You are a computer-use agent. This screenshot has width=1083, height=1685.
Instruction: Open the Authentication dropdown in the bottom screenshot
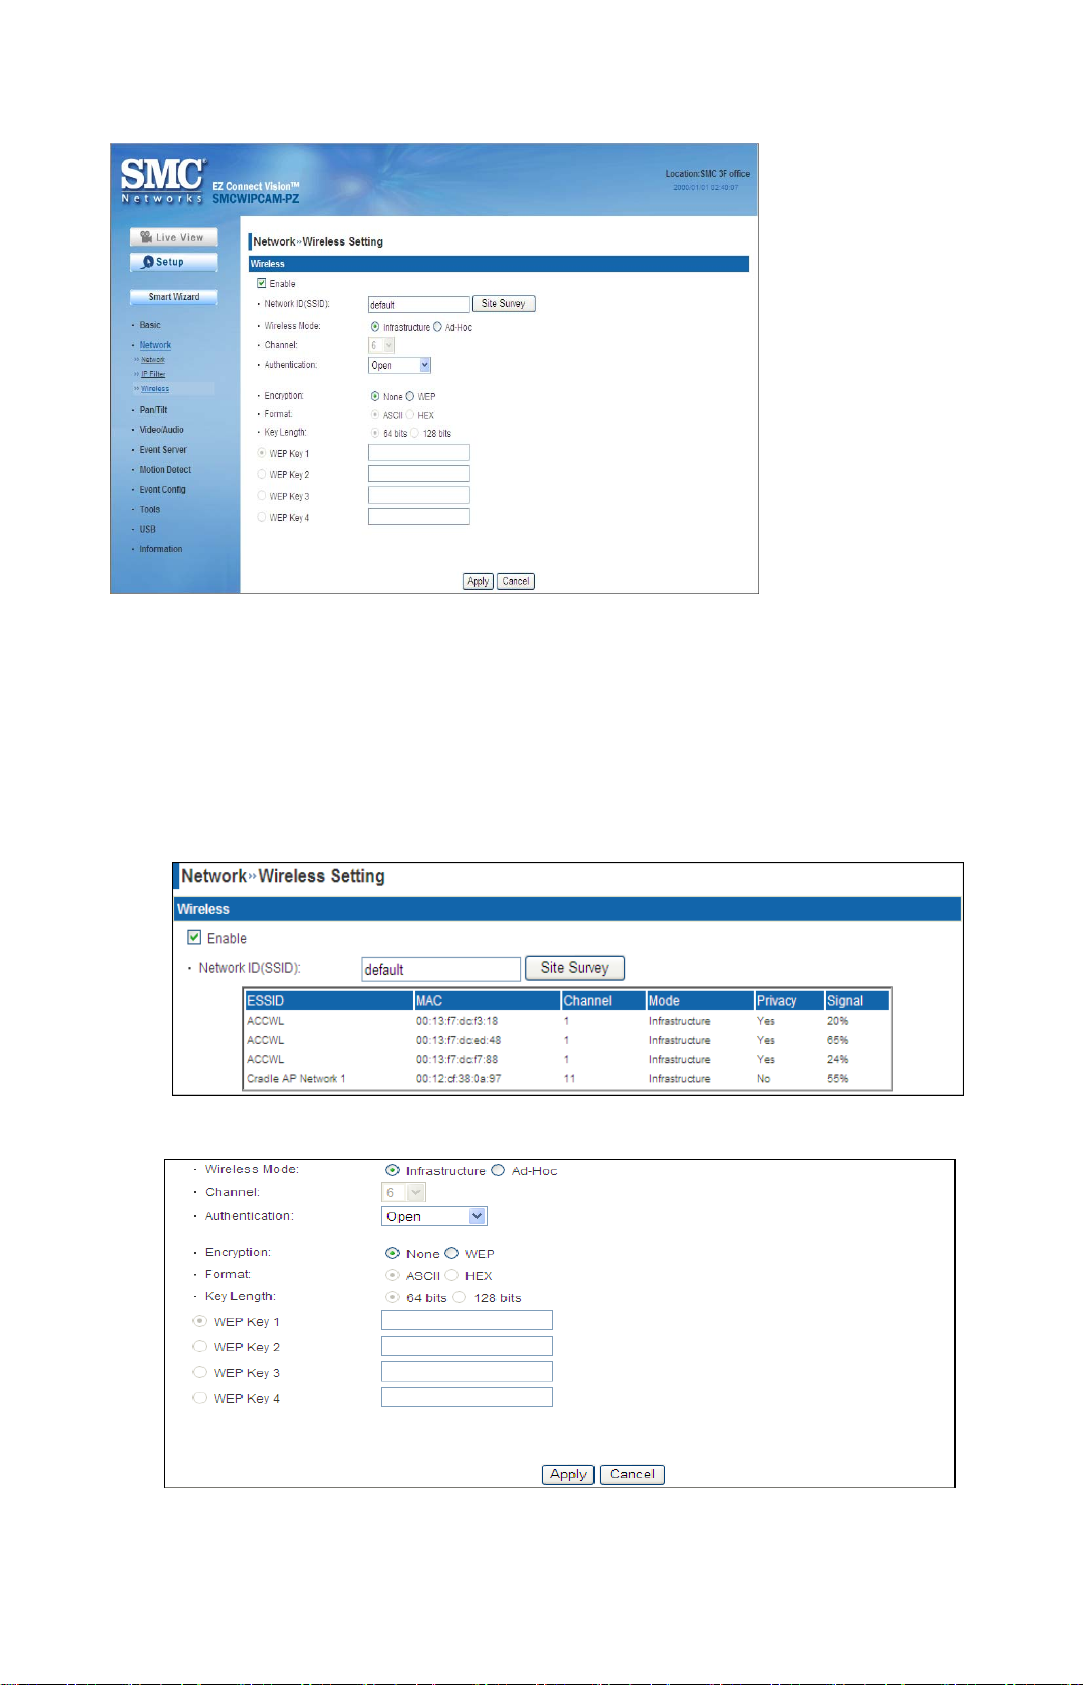point(434,1217)
